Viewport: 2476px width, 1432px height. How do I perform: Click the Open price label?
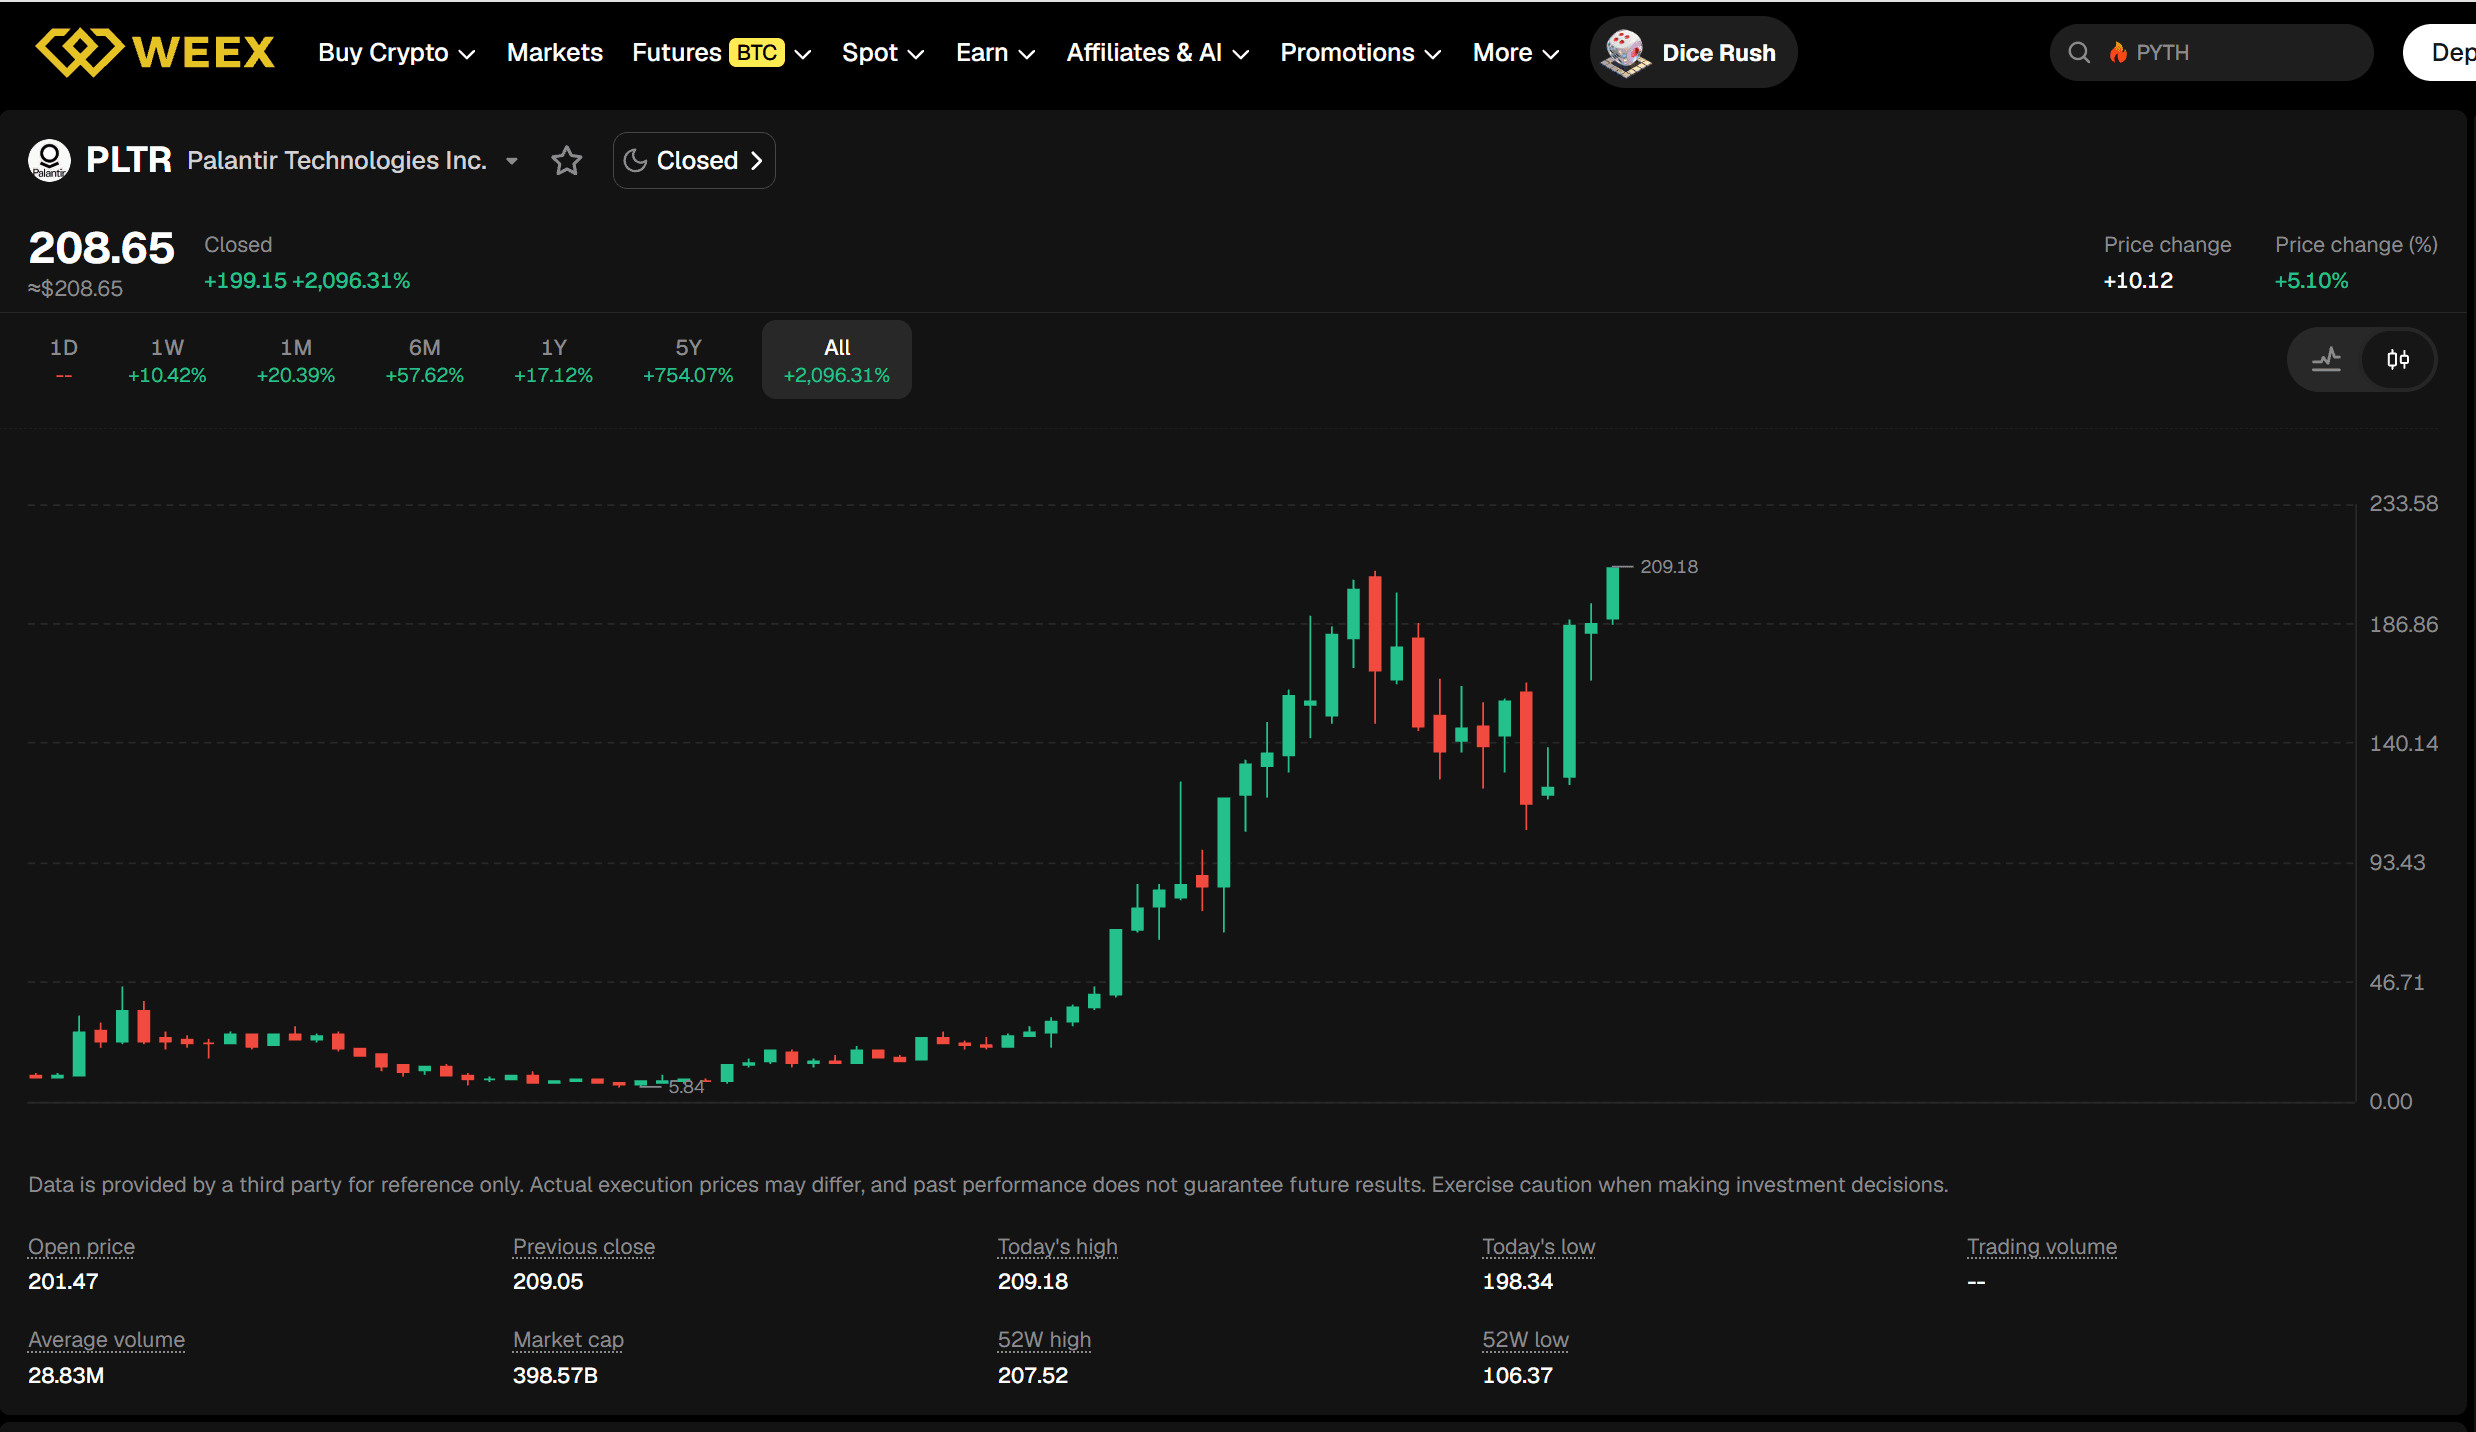click(81, 1246)
